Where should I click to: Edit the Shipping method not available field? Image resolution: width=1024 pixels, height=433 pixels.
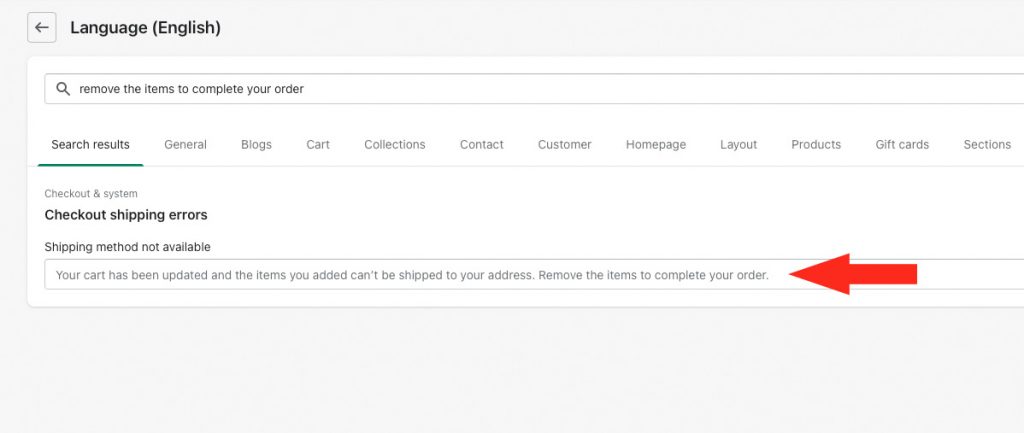pyautogui.click(x=534, y=275)
